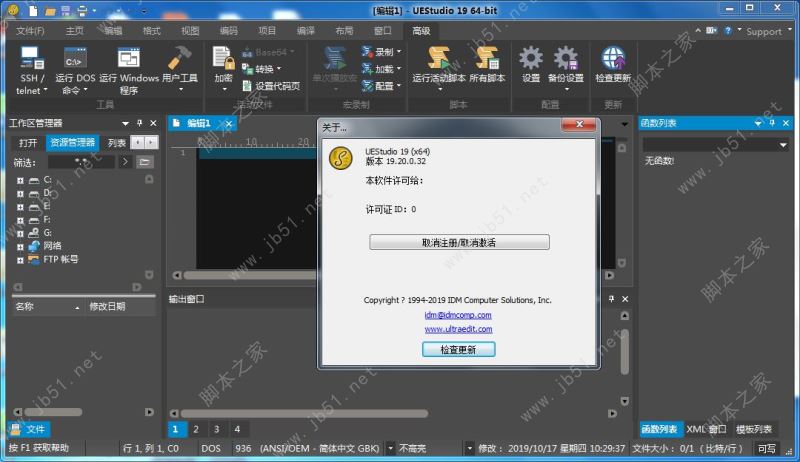Expand the D: drive node
The height and width of the screenshot is (462, 800).
[20, 194]
